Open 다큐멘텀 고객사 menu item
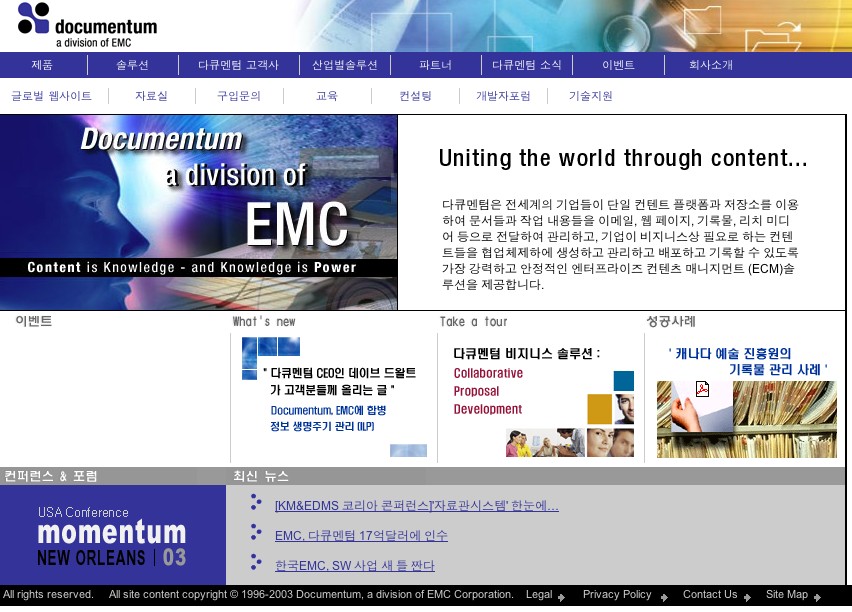Image resolution: width=852 pixels, height=612 pixels. click(238, 65)
